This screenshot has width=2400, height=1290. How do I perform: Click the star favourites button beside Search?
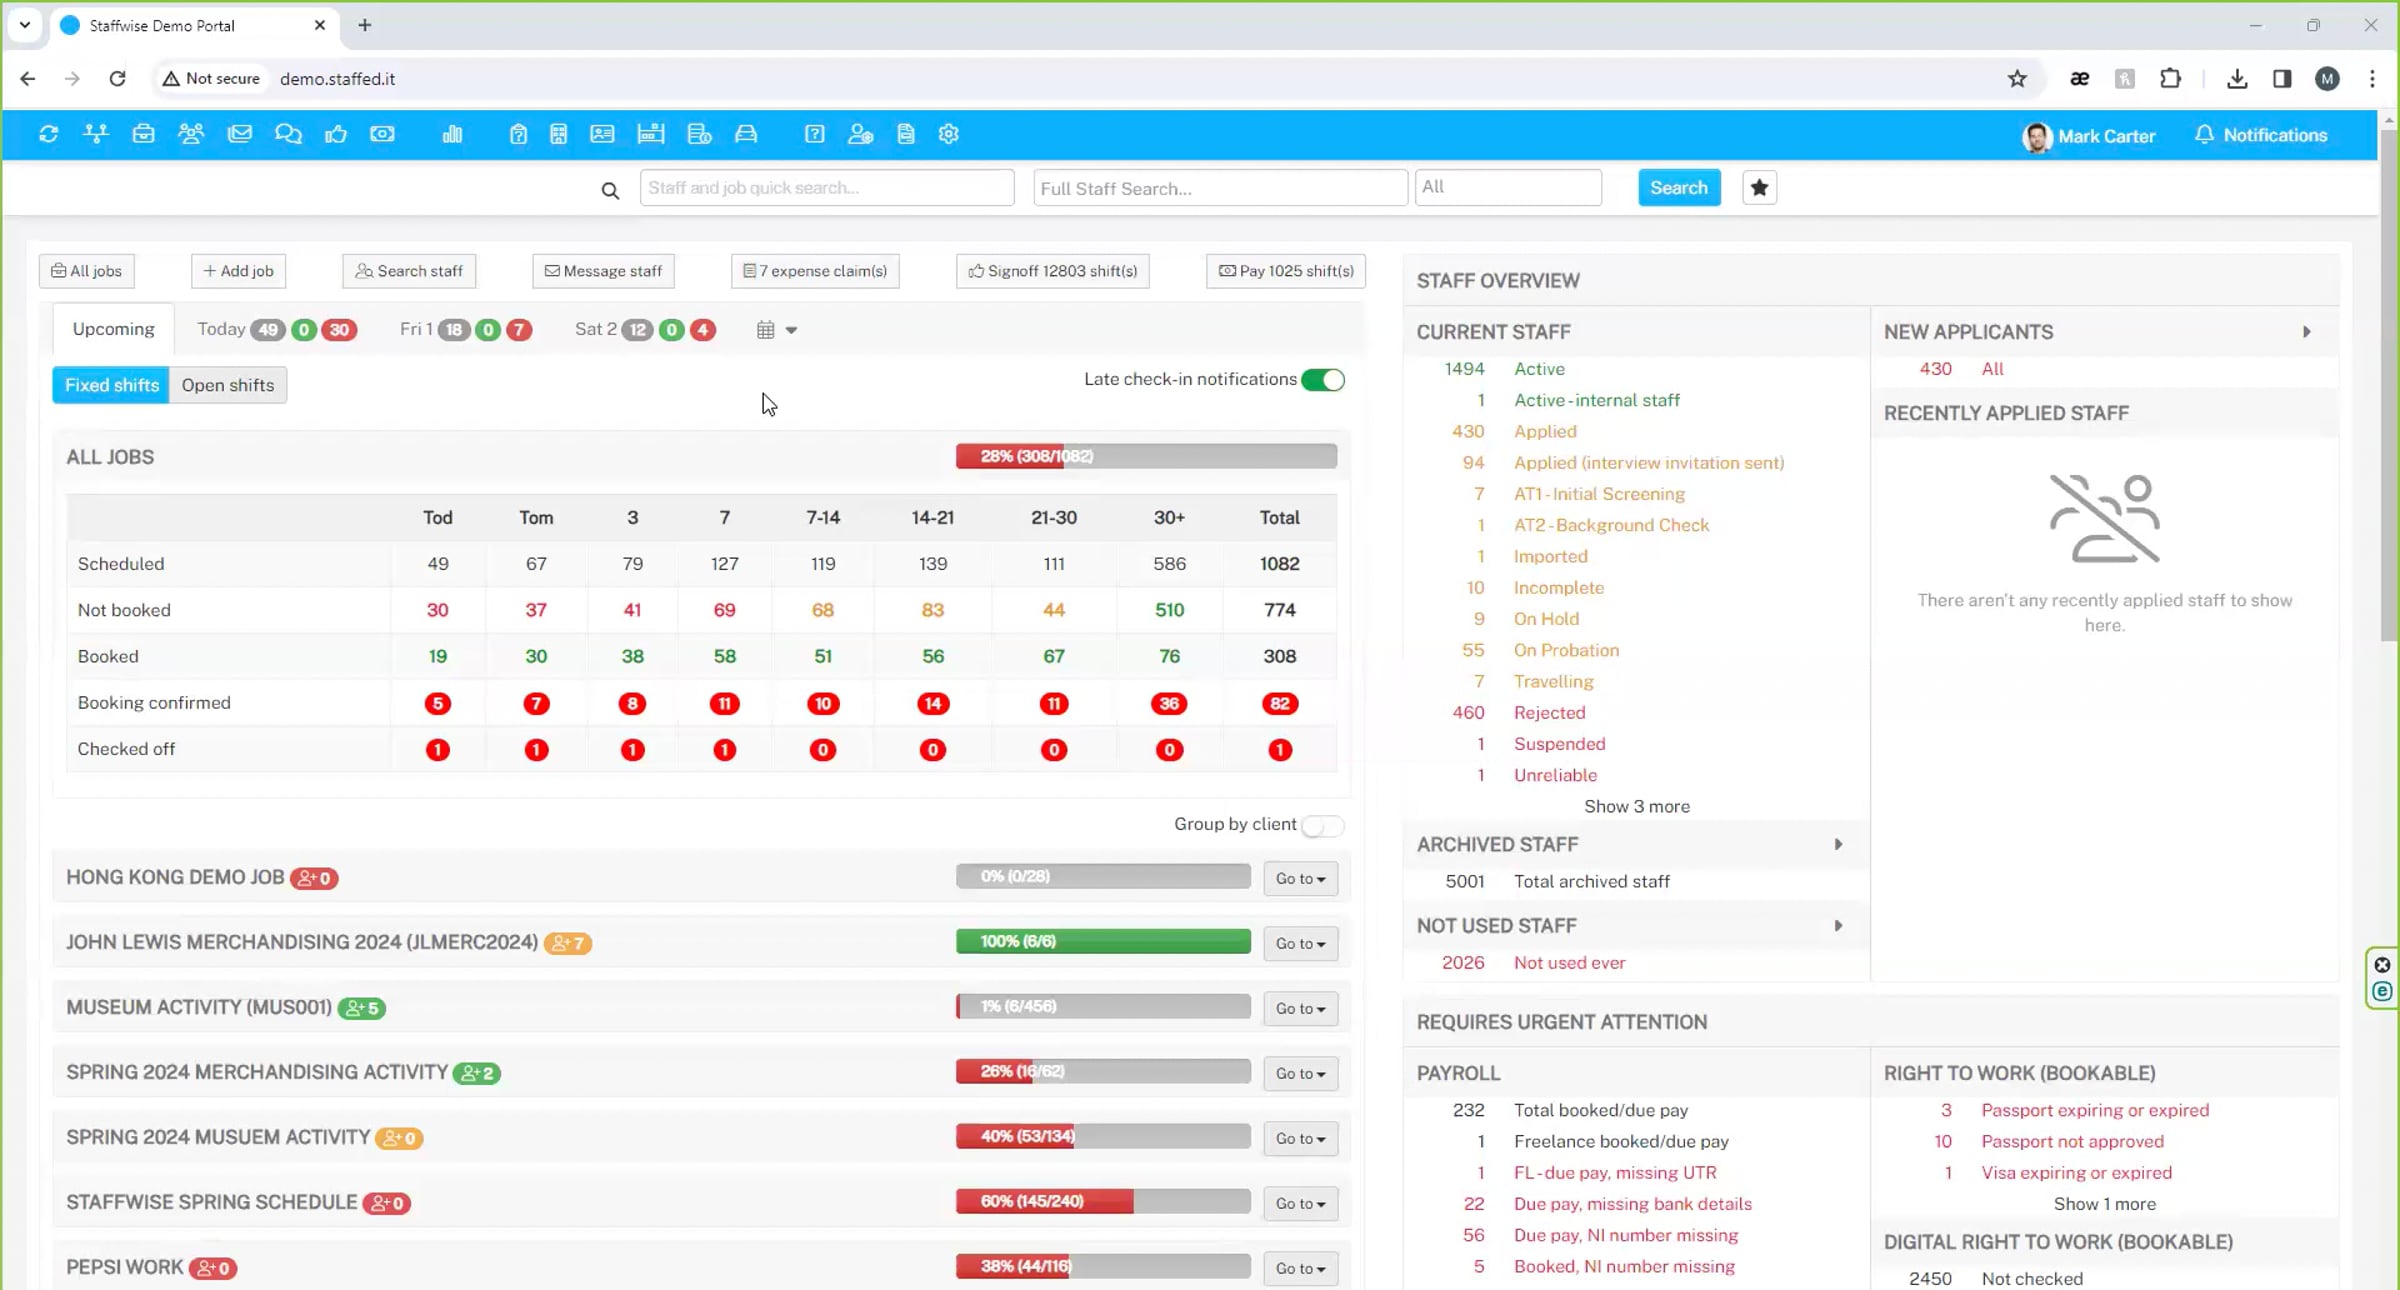pyautogui.click(x=1759, y=188)
